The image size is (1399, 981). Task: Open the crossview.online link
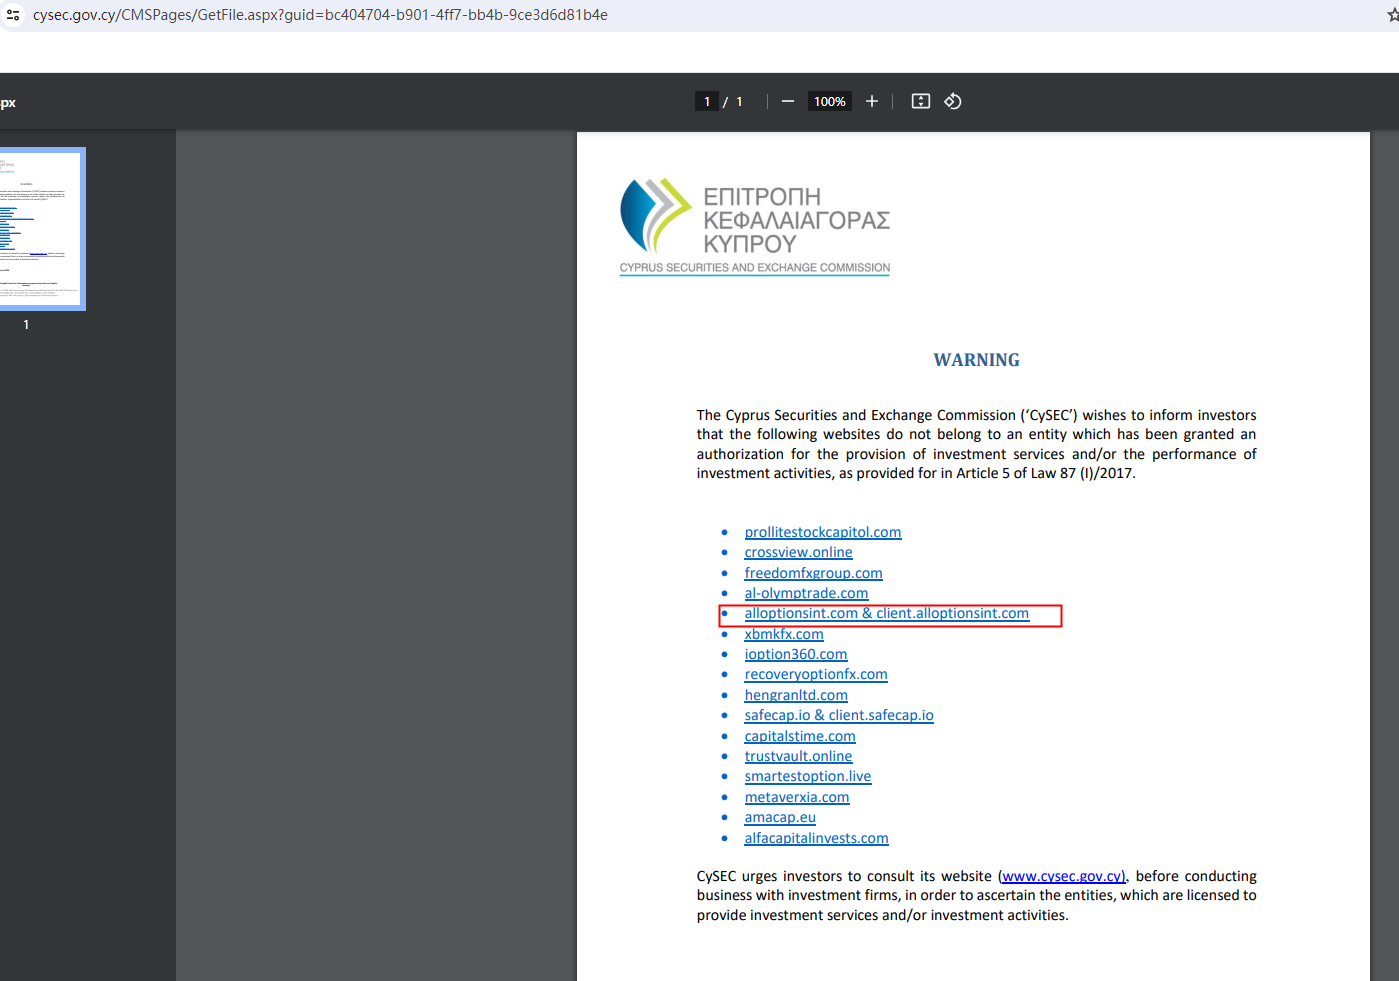click(799, 552)
